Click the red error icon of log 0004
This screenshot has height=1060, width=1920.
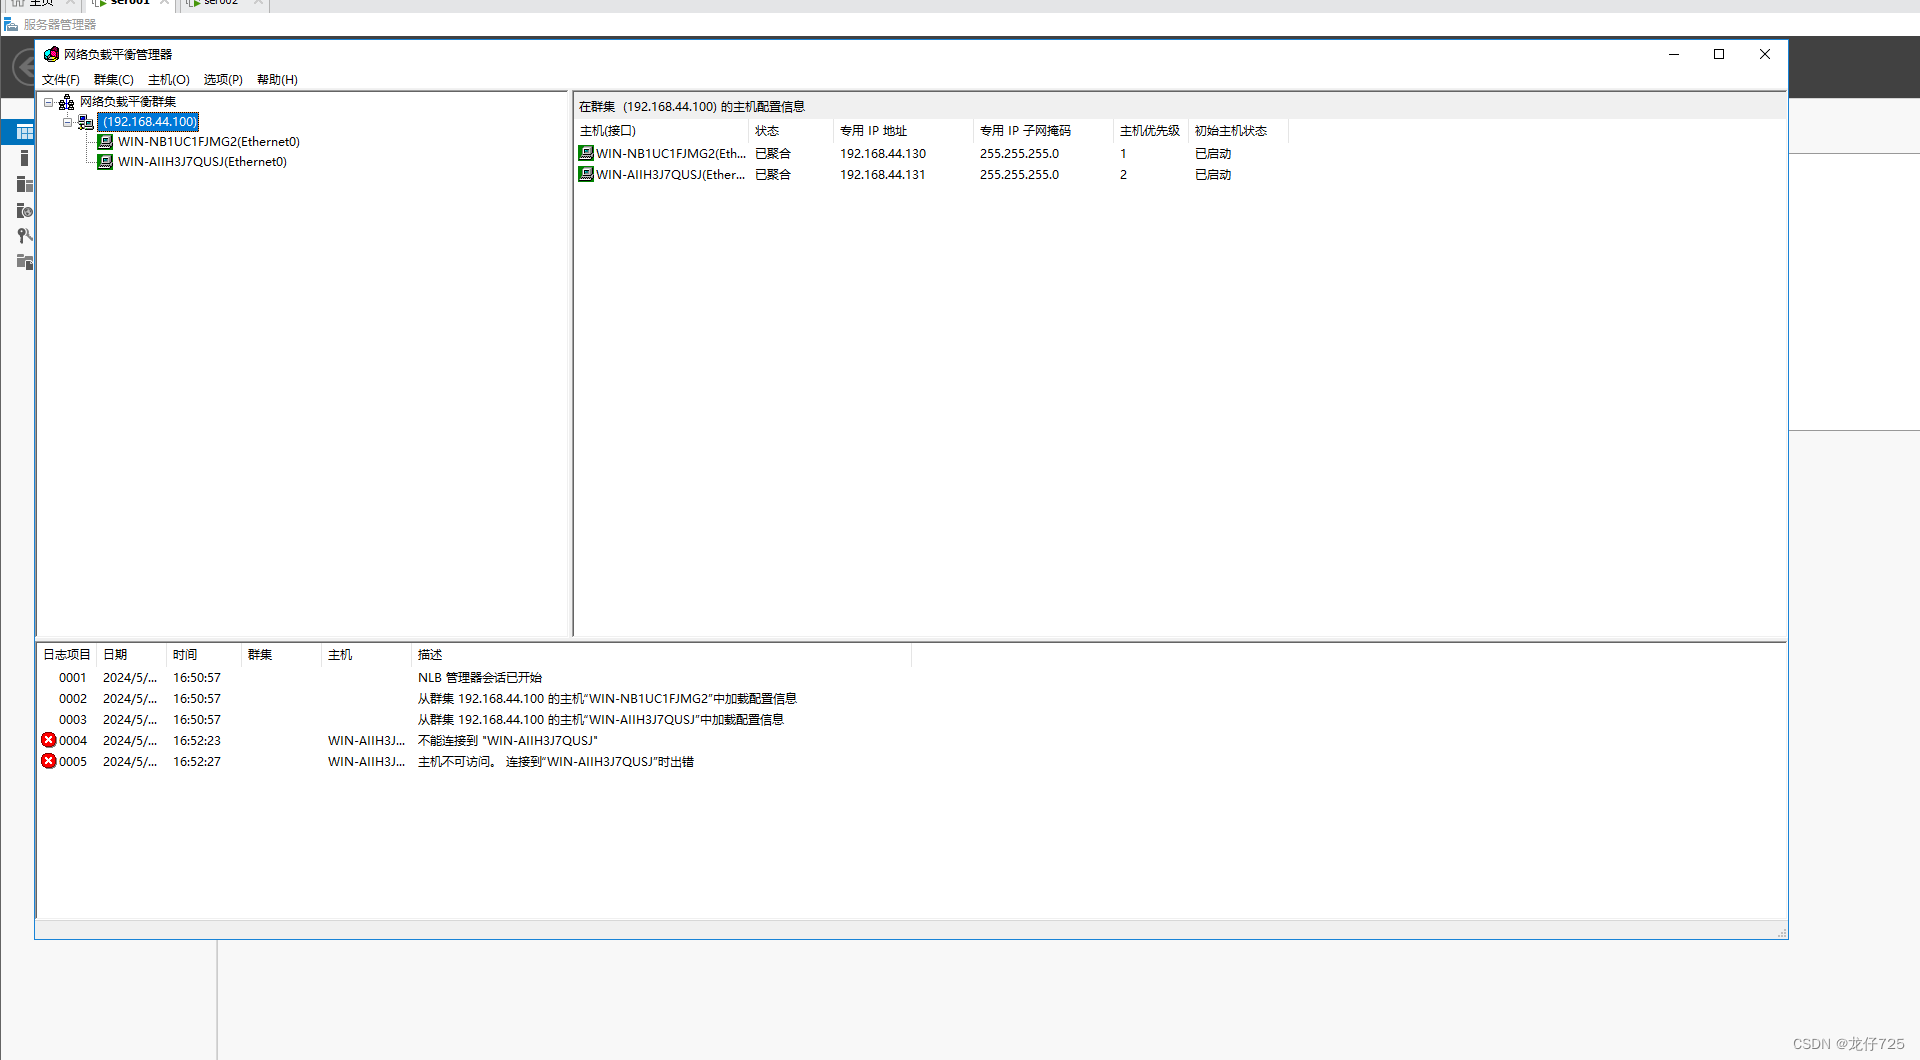click(x=49, y=740)
